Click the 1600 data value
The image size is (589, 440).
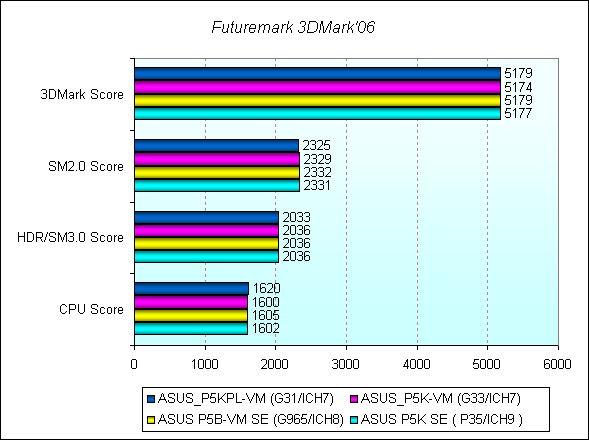(x=266, y=302)
